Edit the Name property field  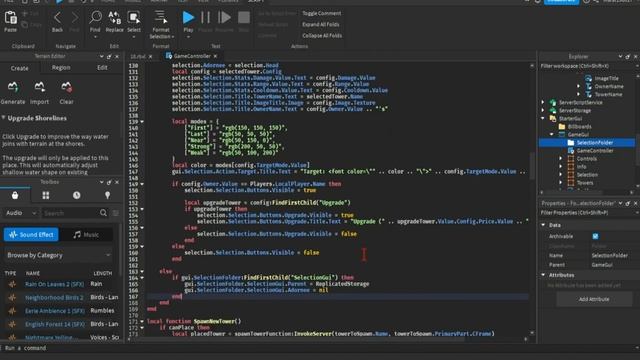(x=612, y=256)
